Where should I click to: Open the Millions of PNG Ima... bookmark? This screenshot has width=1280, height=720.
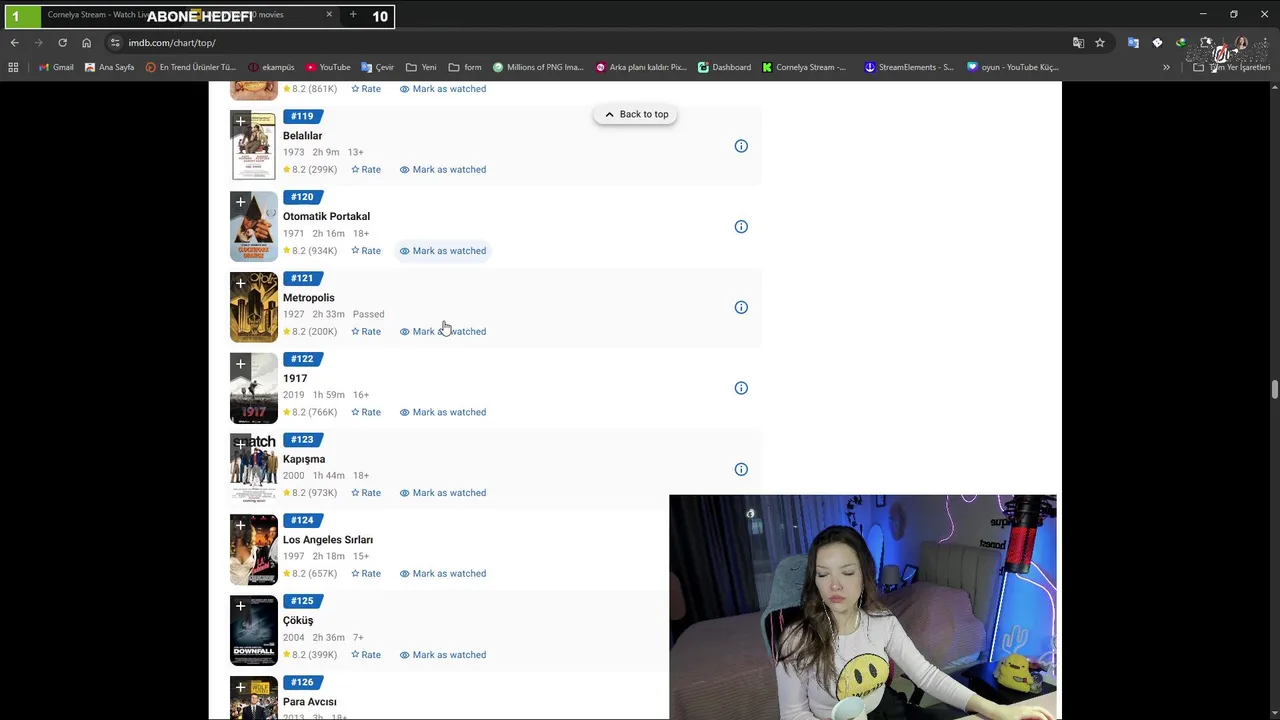(x=538, y=67)
